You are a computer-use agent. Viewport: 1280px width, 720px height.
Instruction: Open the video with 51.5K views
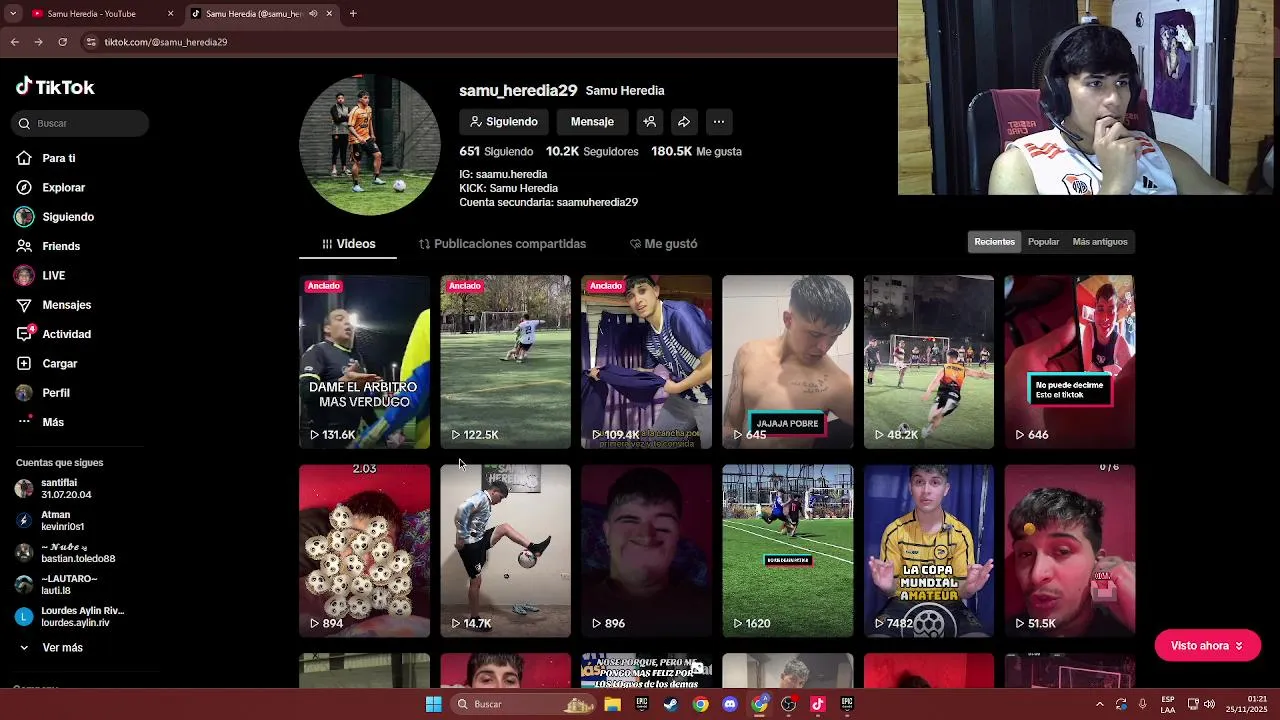1070,550
